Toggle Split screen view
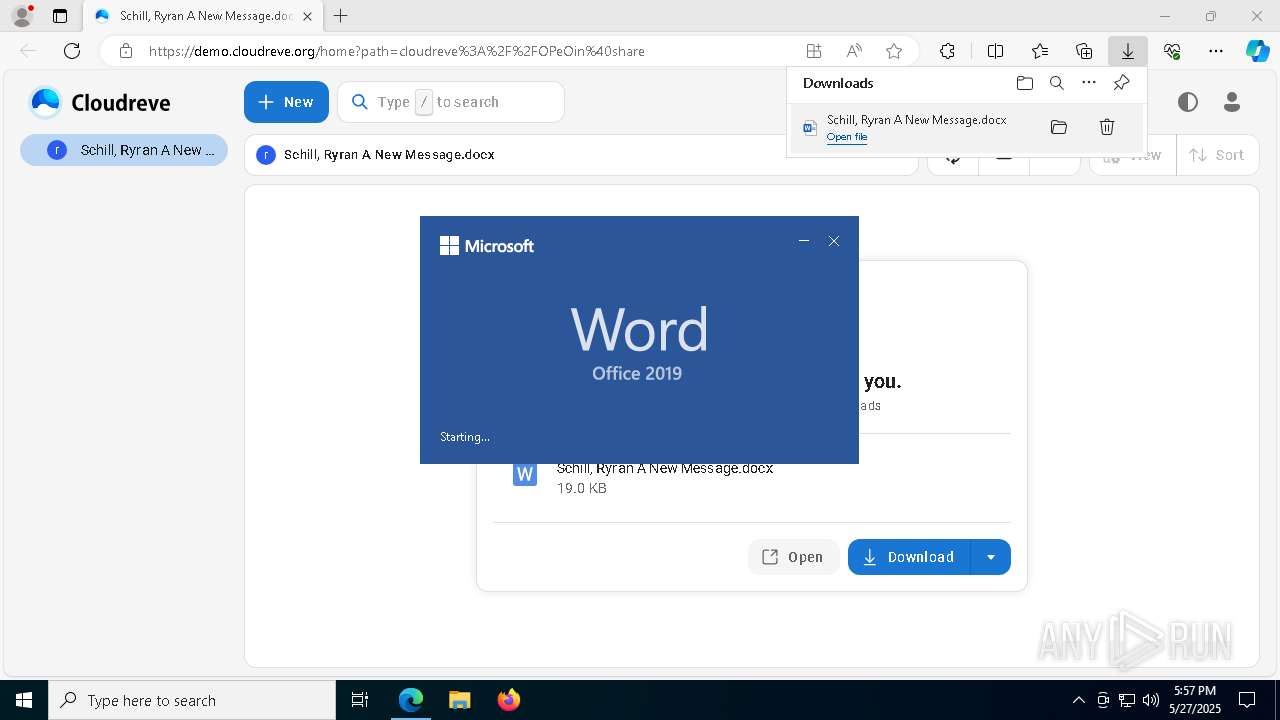Screen dimensions: 1280x720 (x=995, y=51)
